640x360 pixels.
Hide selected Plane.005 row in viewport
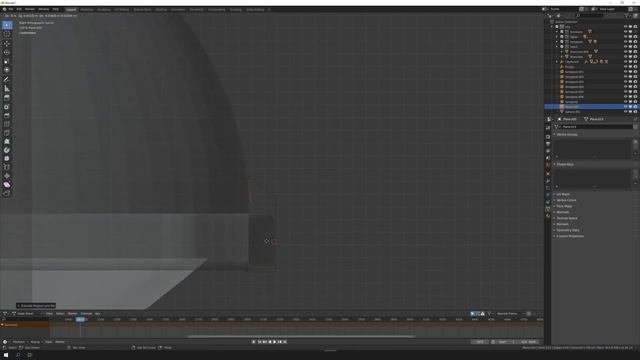coord(625,107)
